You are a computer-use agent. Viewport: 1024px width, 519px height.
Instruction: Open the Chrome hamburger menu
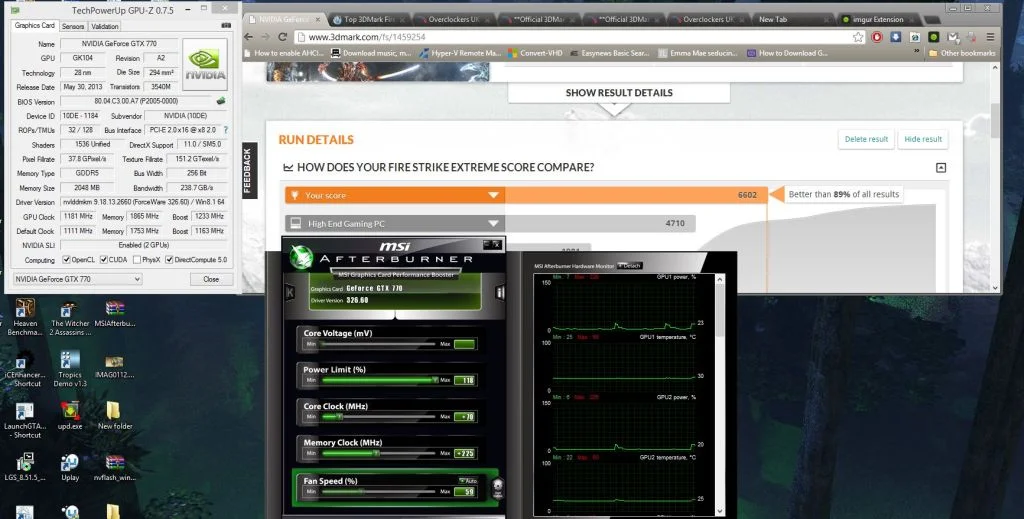click(991, 37)
